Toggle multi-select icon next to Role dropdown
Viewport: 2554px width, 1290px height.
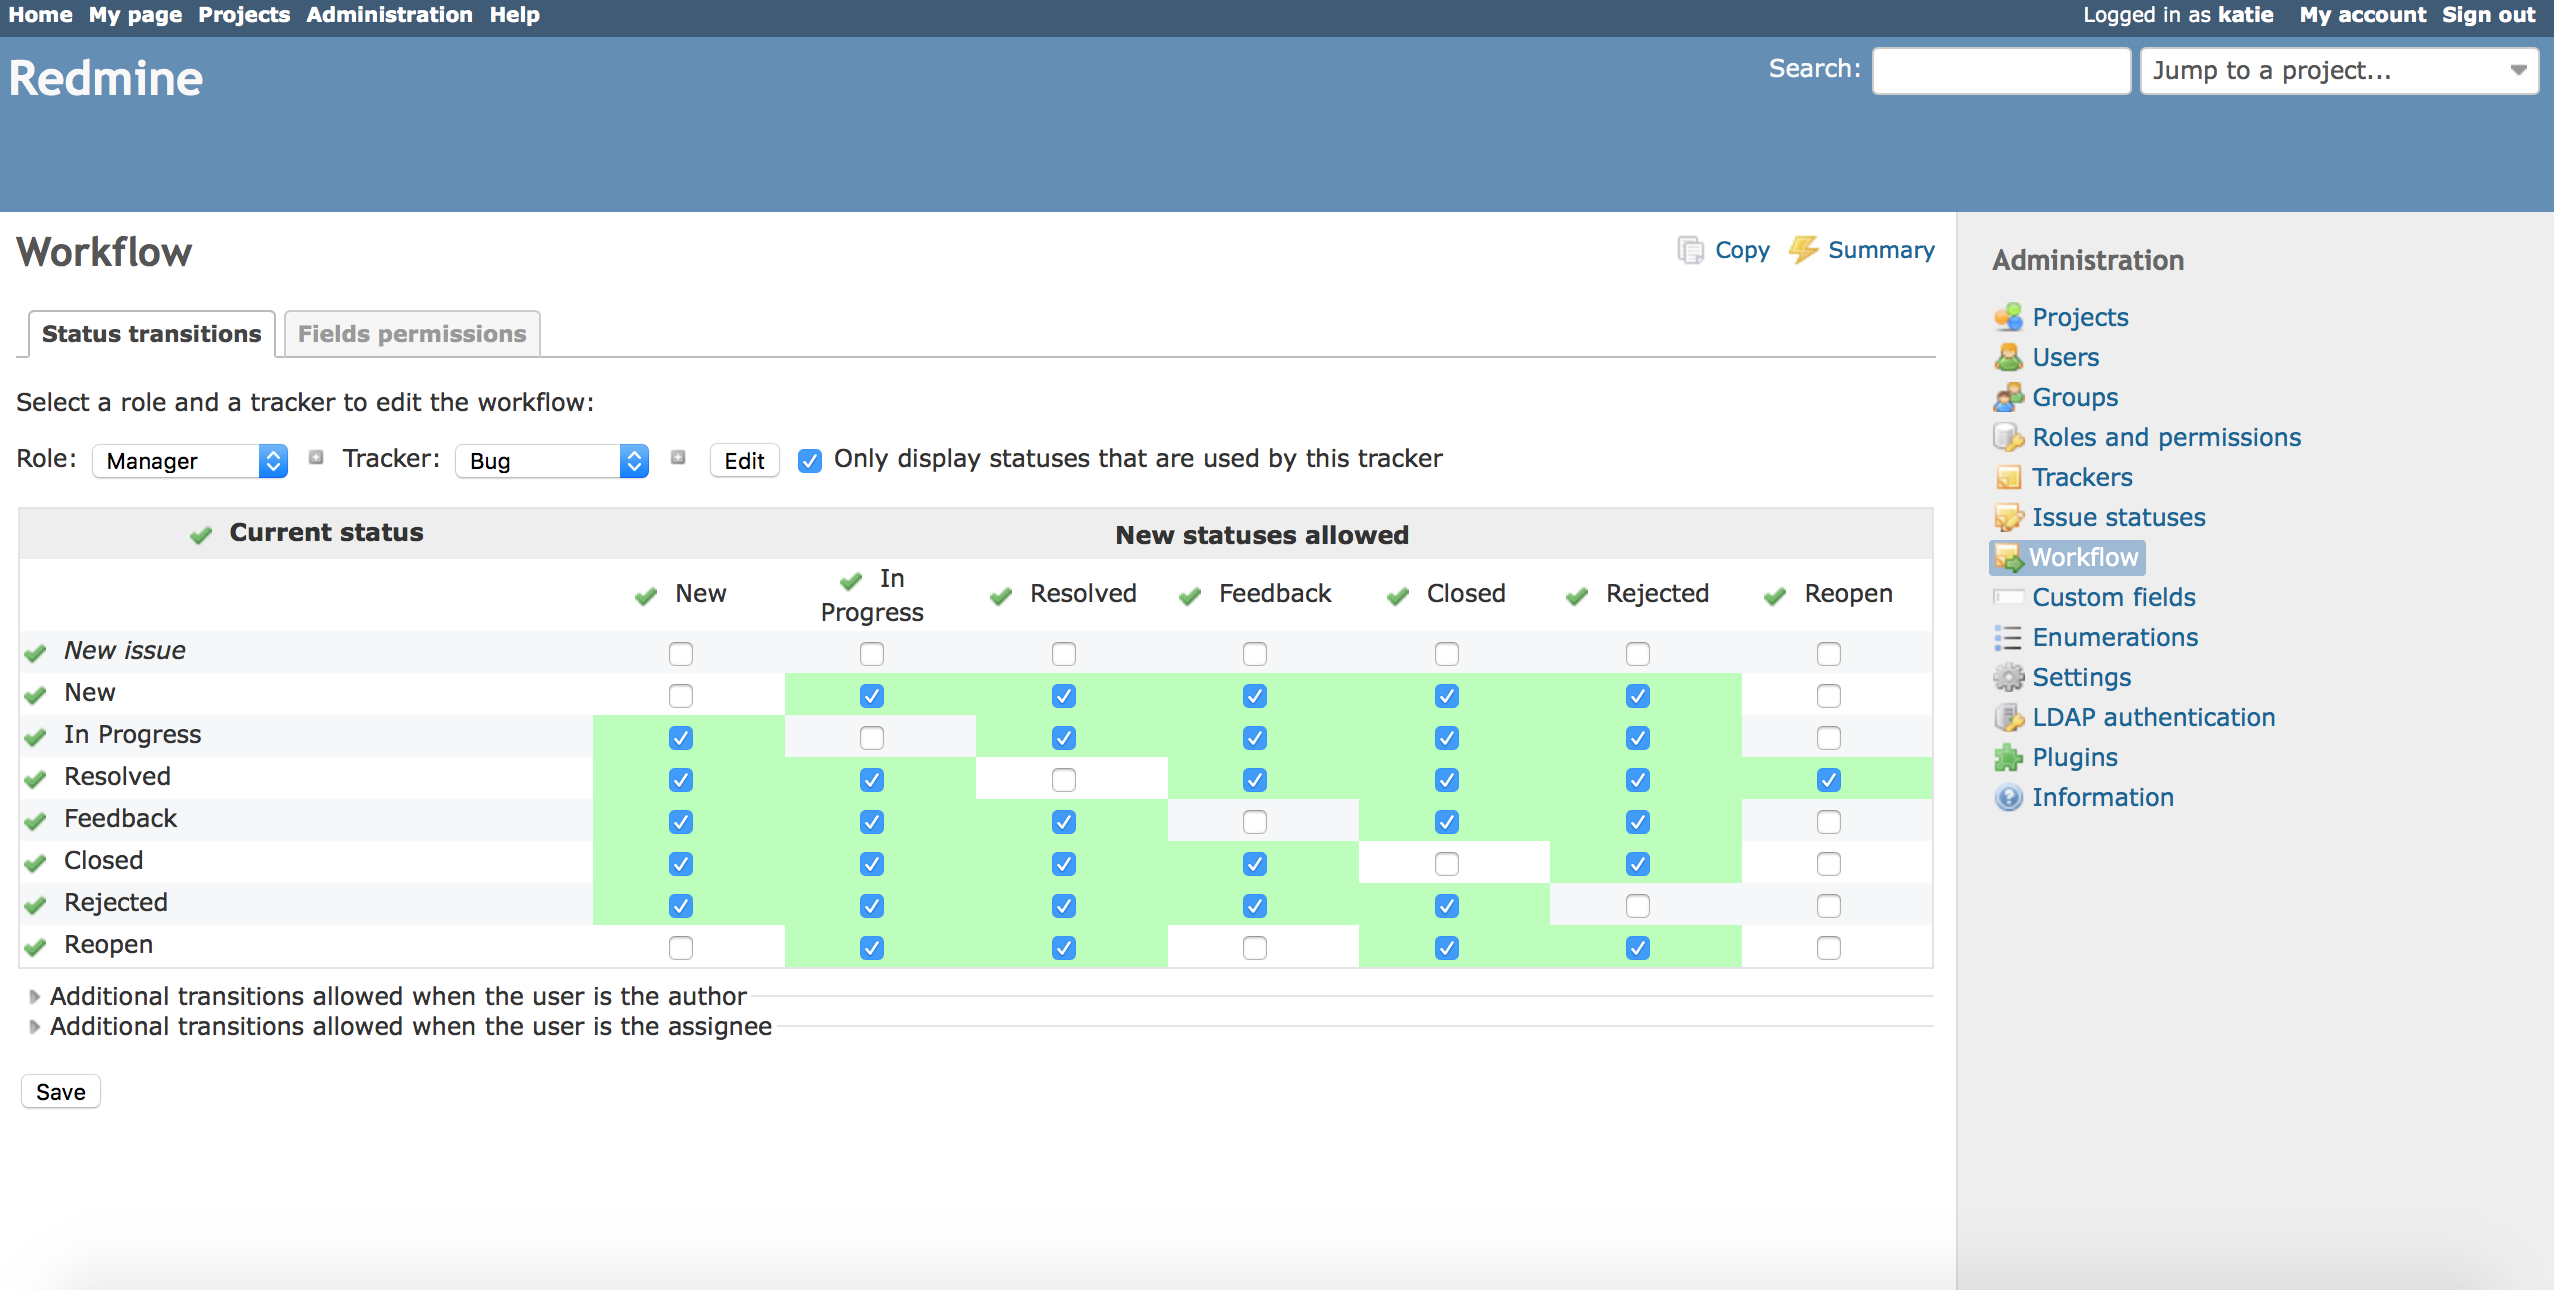tap(316, 458)
